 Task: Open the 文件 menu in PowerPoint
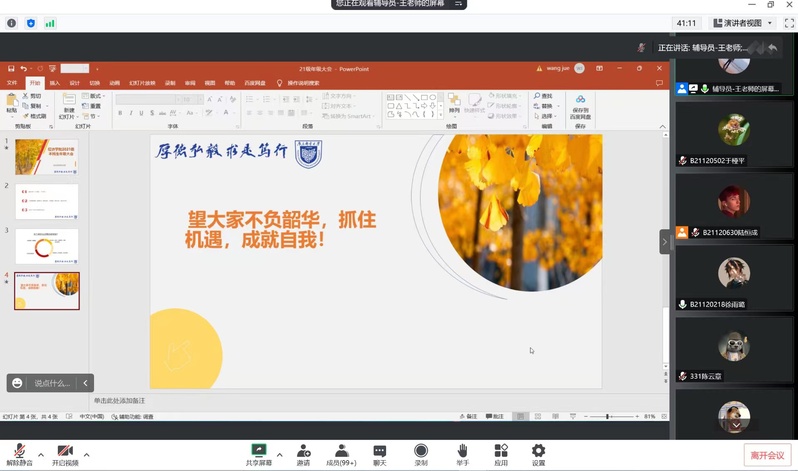(12, 83)
